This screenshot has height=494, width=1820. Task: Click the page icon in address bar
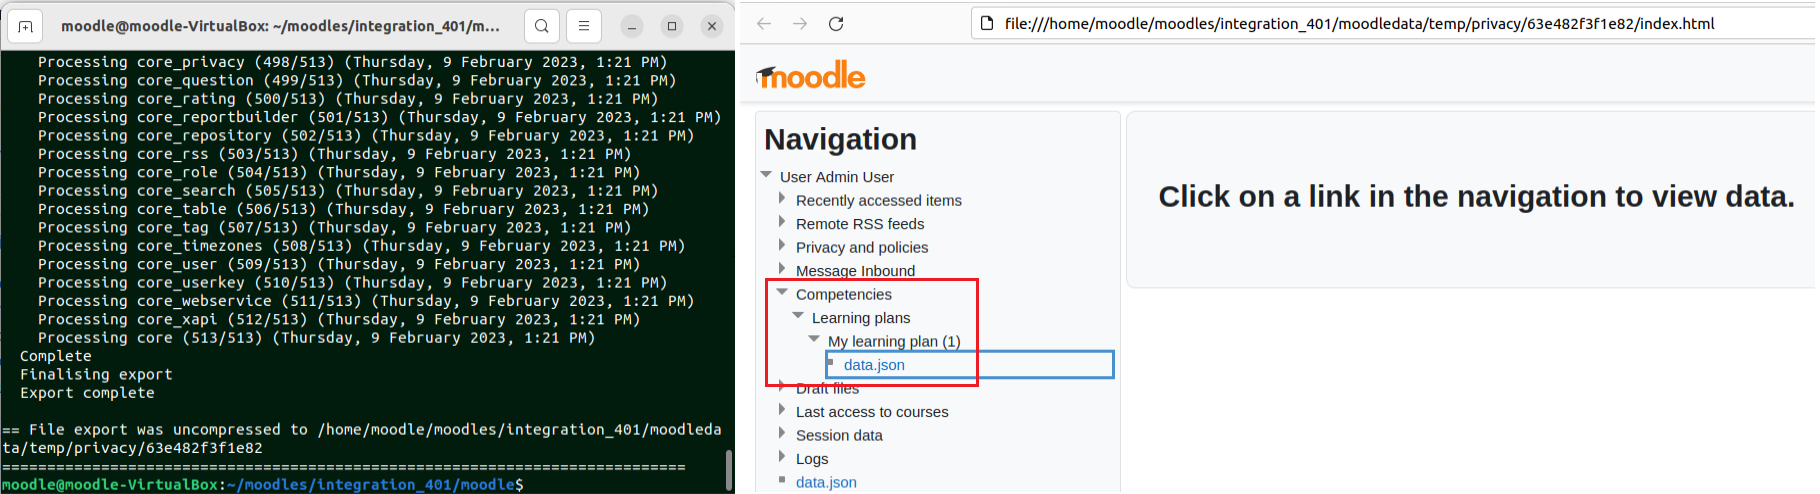click(x=986, y=24)
